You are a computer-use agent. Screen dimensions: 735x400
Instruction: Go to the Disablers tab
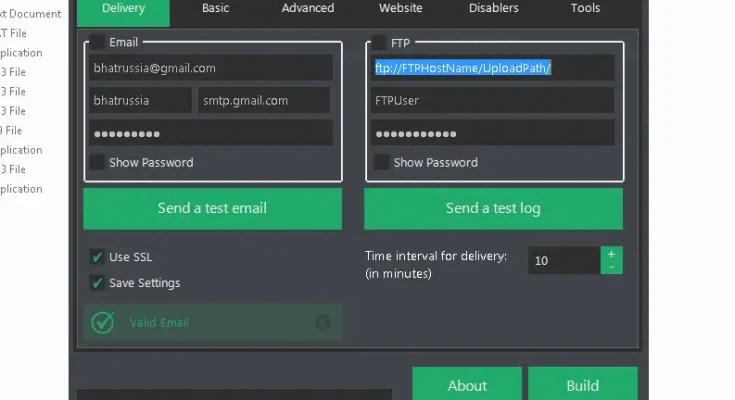(493, 9)
